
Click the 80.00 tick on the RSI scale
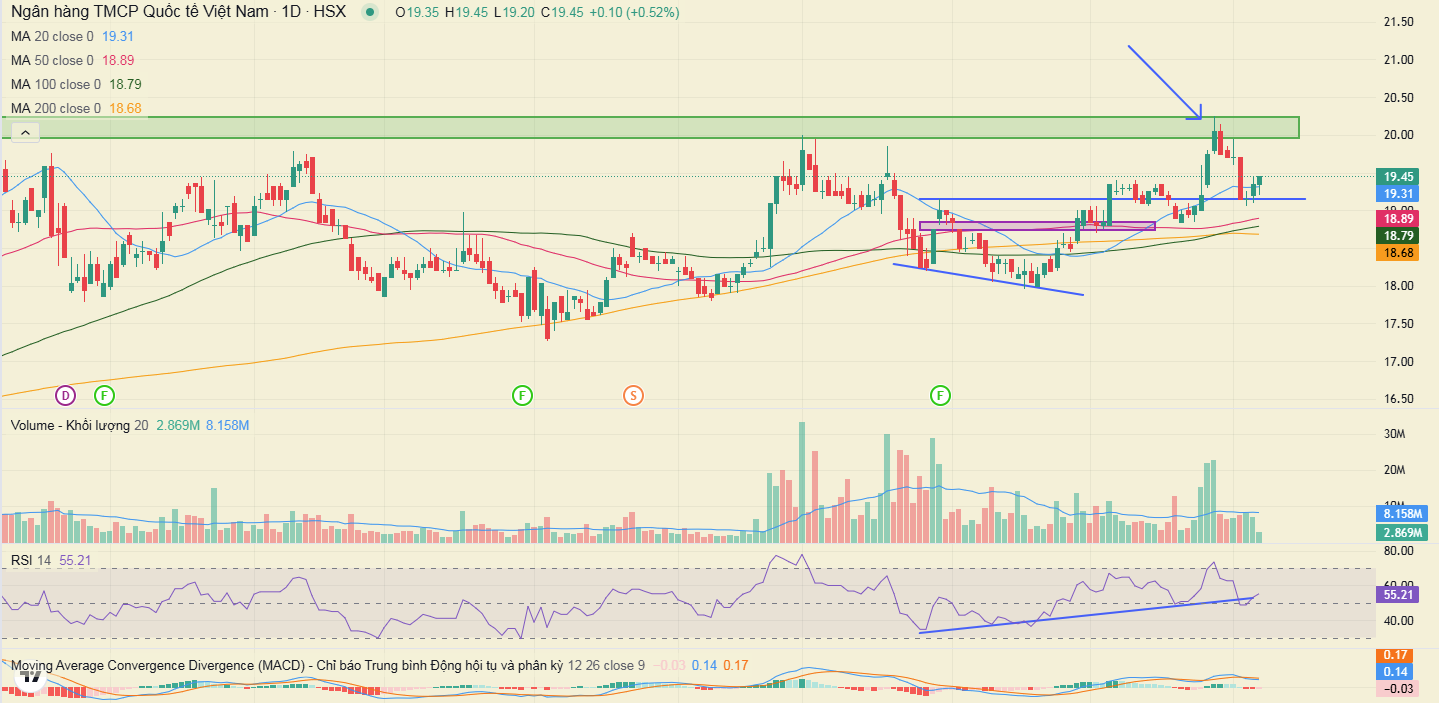(x=1397, y=550)
